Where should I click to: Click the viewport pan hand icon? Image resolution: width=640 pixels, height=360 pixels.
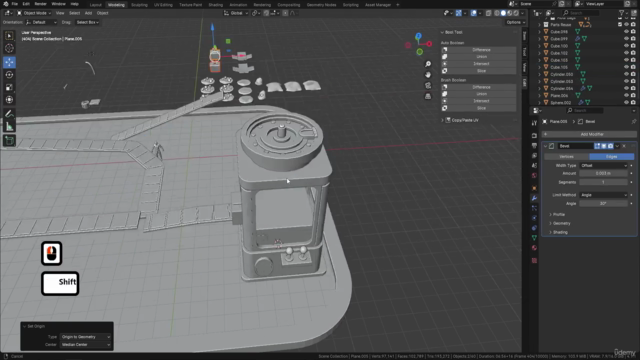pyautogui.click(x=428, y=75)
